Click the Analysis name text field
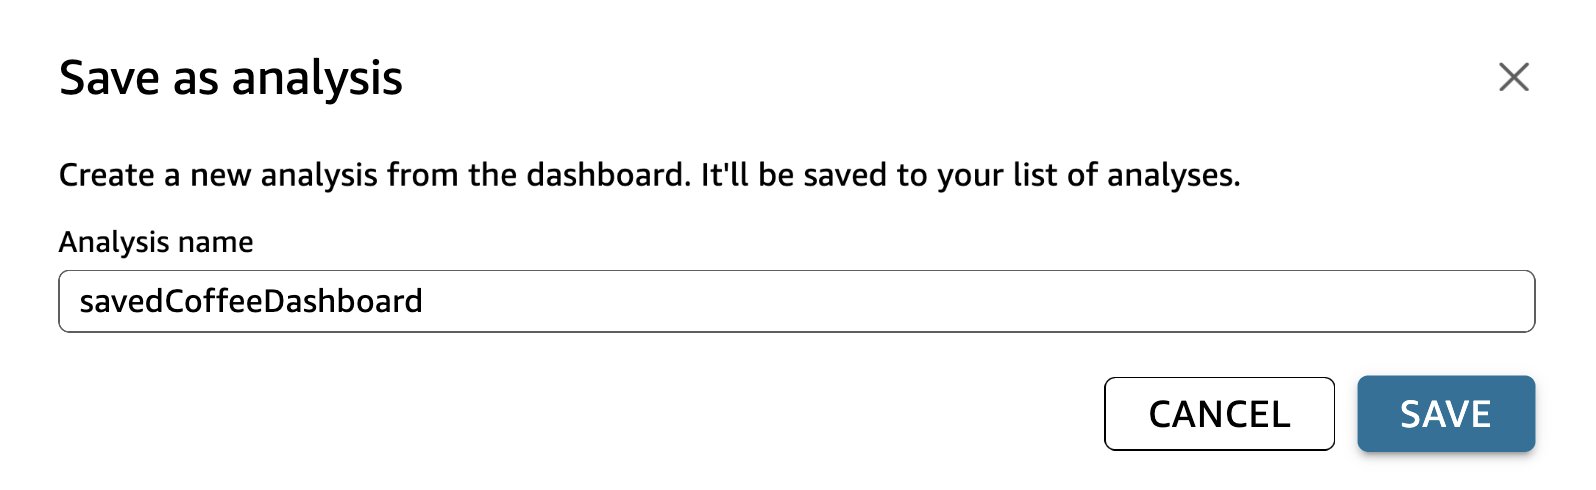 tap(796, 301)
